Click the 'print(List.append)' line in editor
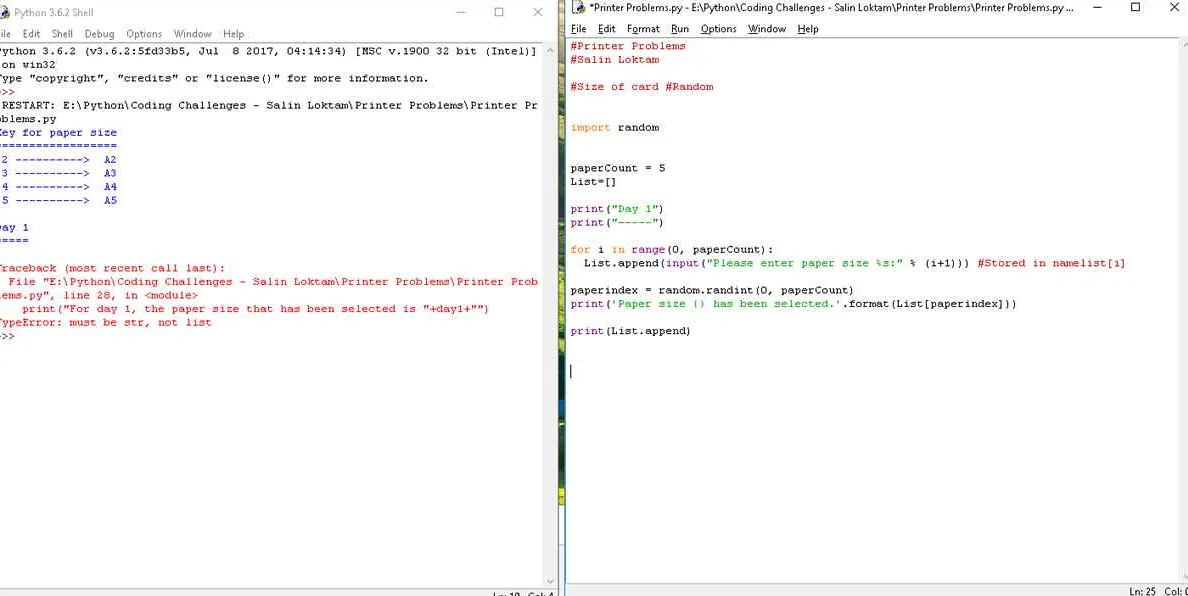 pyautogui.click(x=630, y=331)
